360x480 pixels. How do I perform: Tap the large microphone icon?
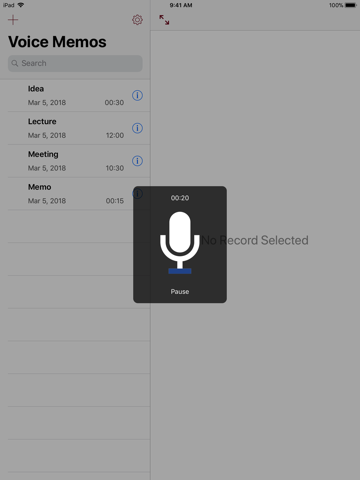pyautogui.click(x=180, y=243)
